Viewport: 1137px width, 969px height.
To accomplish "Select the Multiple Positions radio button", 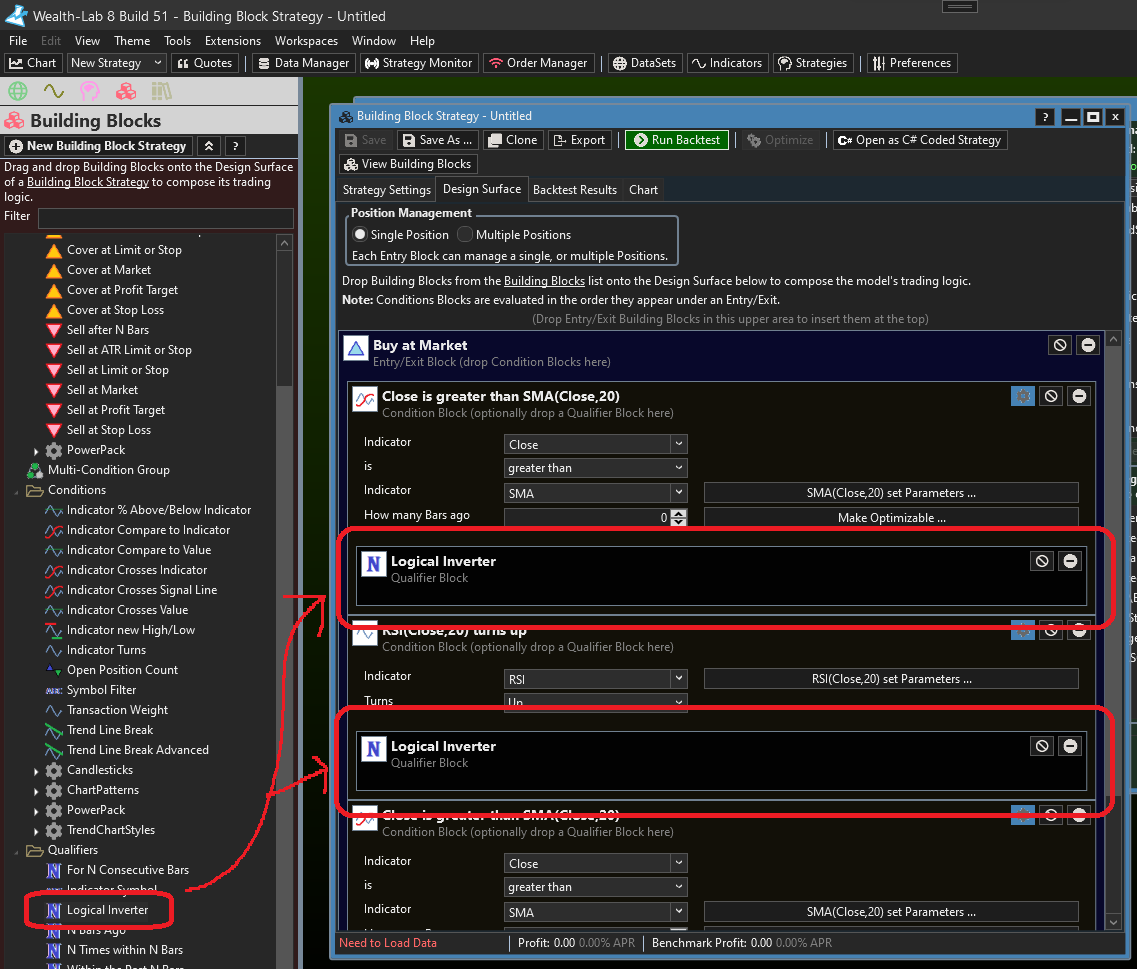I will point(465,235).
